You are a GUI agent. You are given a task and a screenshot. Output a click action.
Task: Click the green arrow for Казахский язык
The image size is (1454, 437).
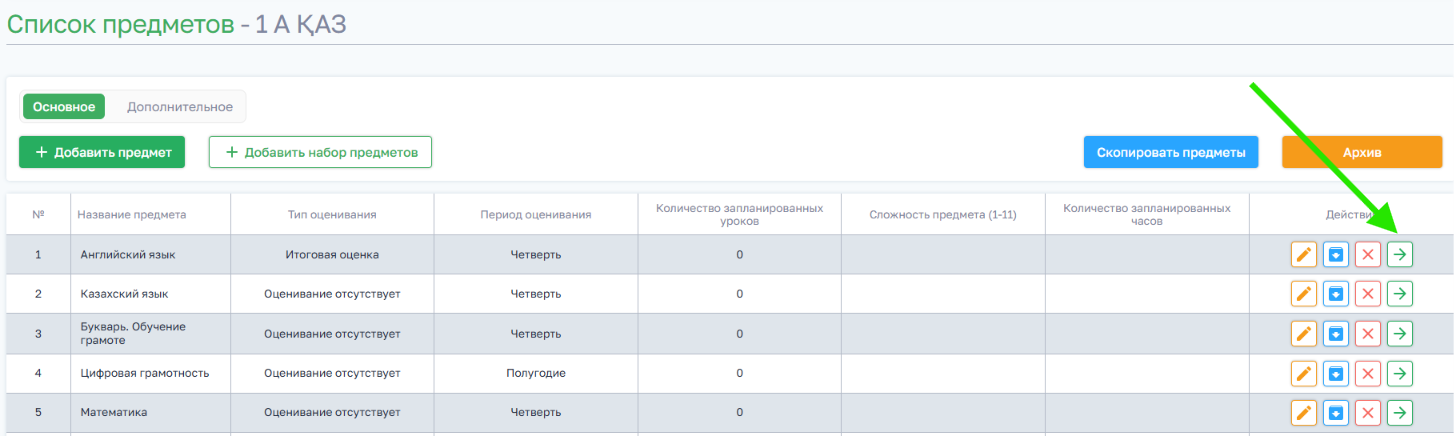pyautogui.click(x=1400, y=293)
